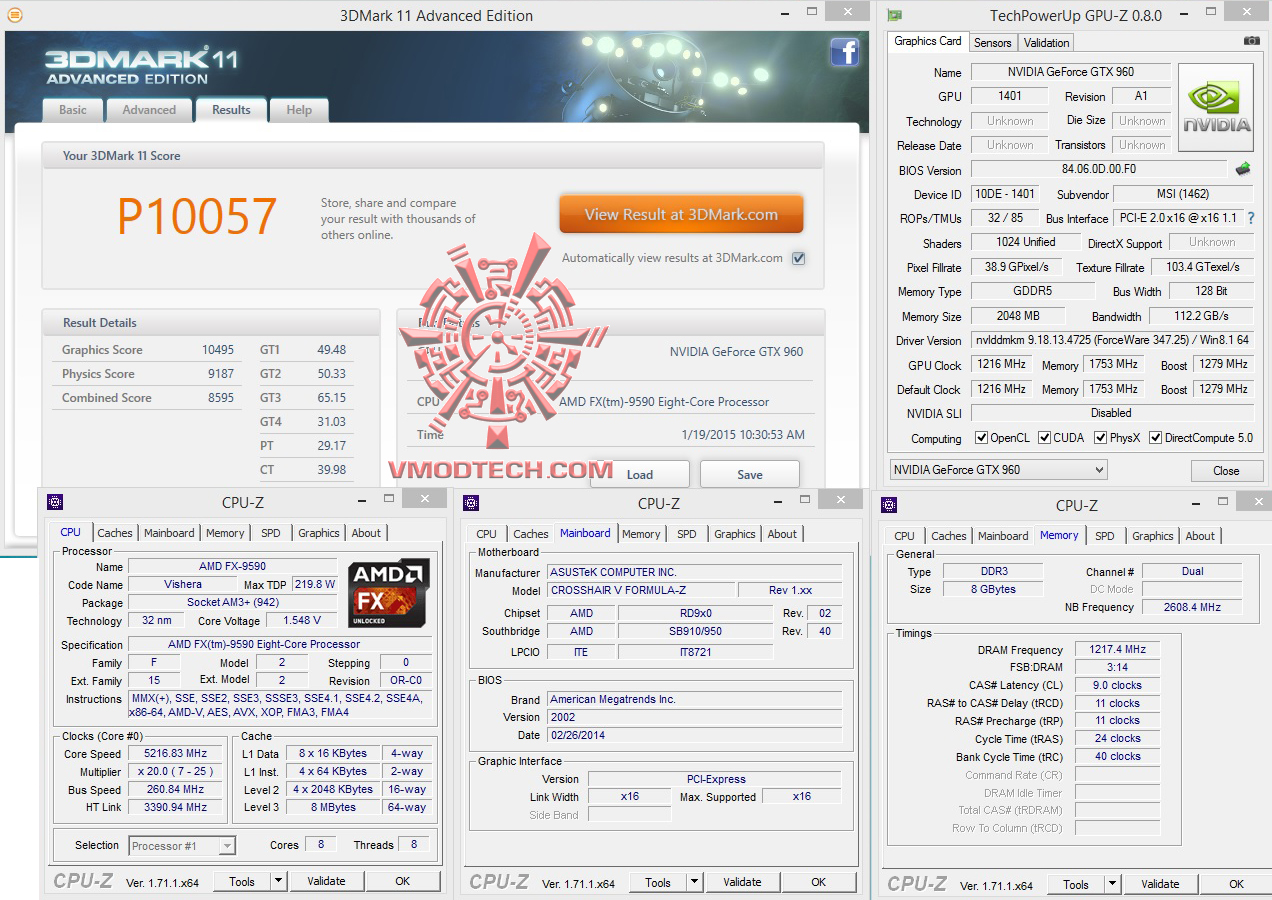Viewport: 1272px width, 900px height.
Task: Click the AMD FX logo in CPU-Z
Action: (390, 593)
